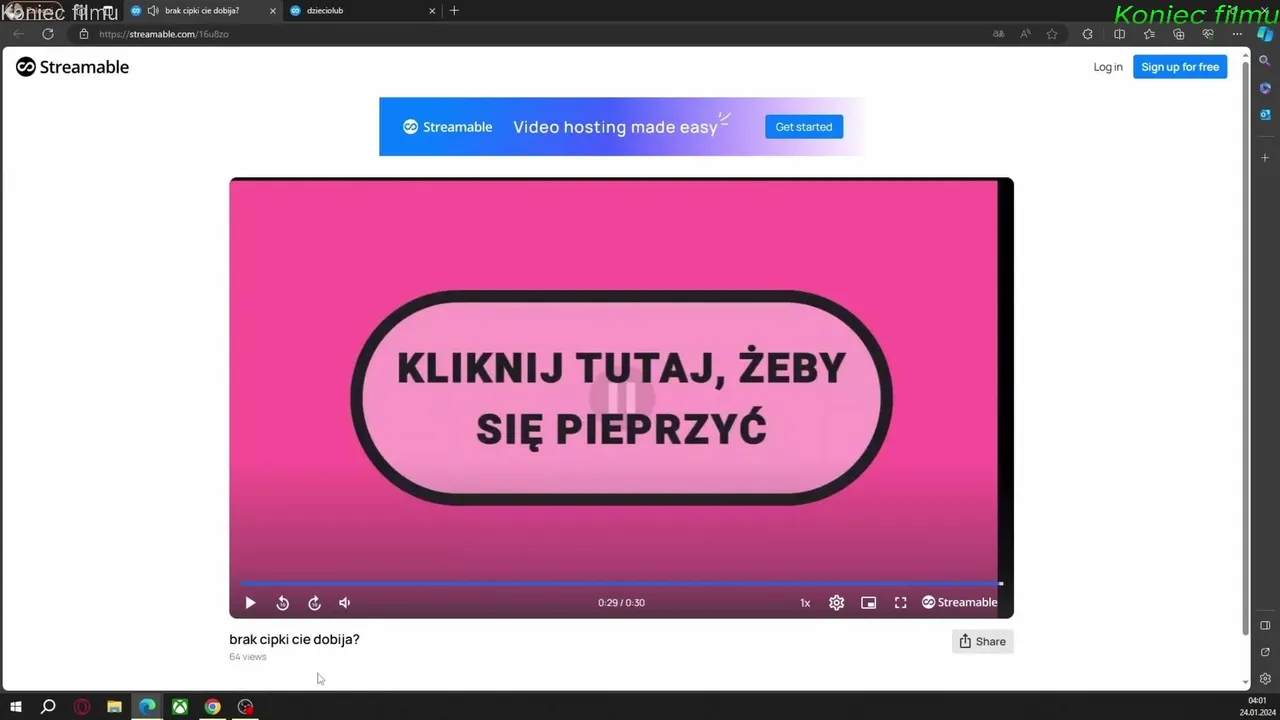Select the active tab with audio icon
Image resolution: width=1280 pixels, height=720 pixels.
tap(203, 10)
